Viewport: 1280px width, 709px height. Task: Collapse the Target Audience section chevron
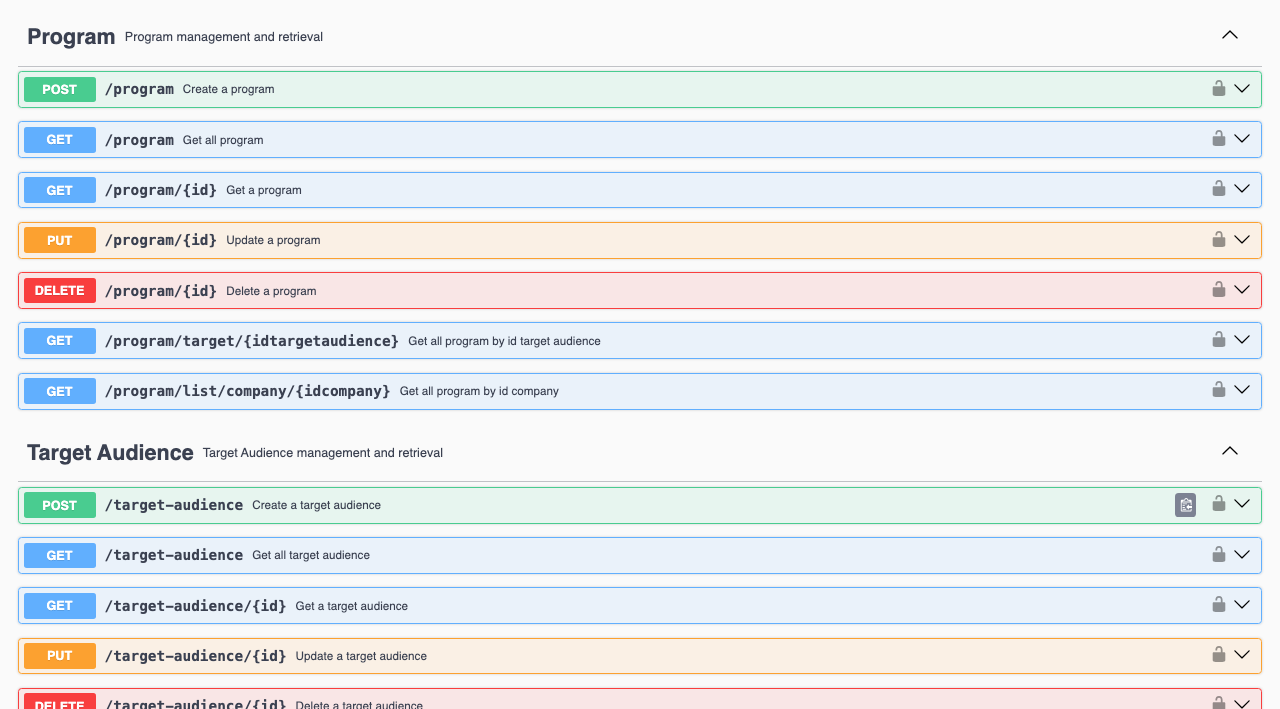coord(1230,451)
